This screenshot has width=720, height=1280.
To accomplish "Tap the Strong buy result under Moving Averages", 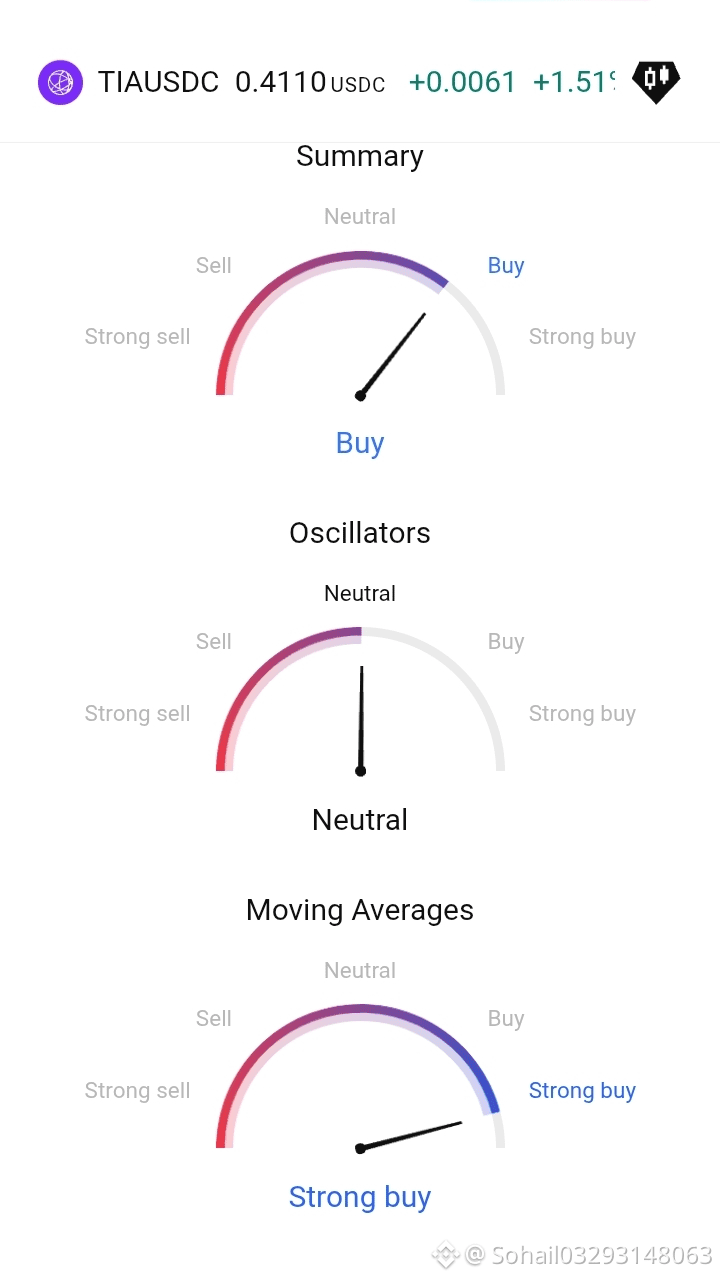I will 360,1197.
